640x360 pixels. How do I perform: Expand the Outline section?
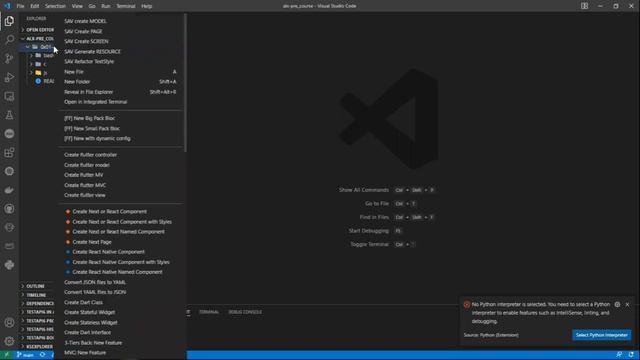38,286
